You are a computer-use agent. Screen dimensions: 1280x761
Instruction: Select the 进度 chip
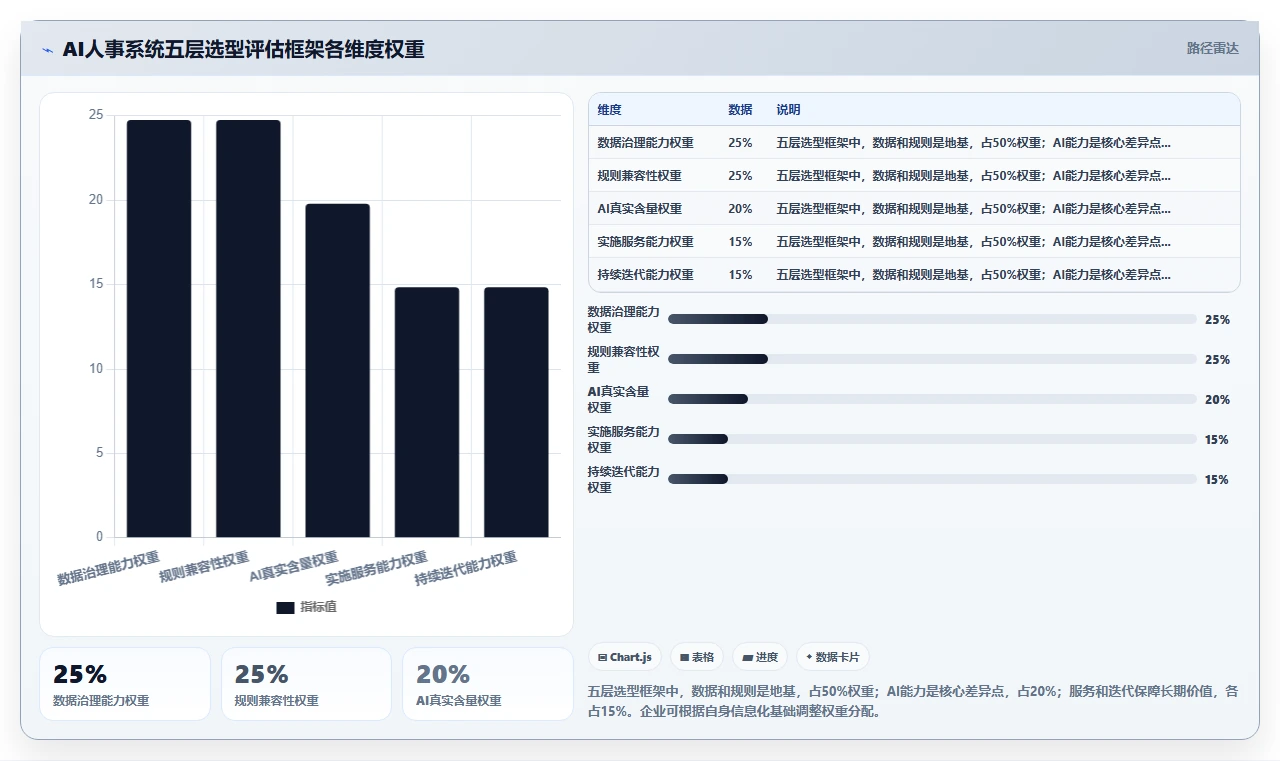(x=759, y=657)
